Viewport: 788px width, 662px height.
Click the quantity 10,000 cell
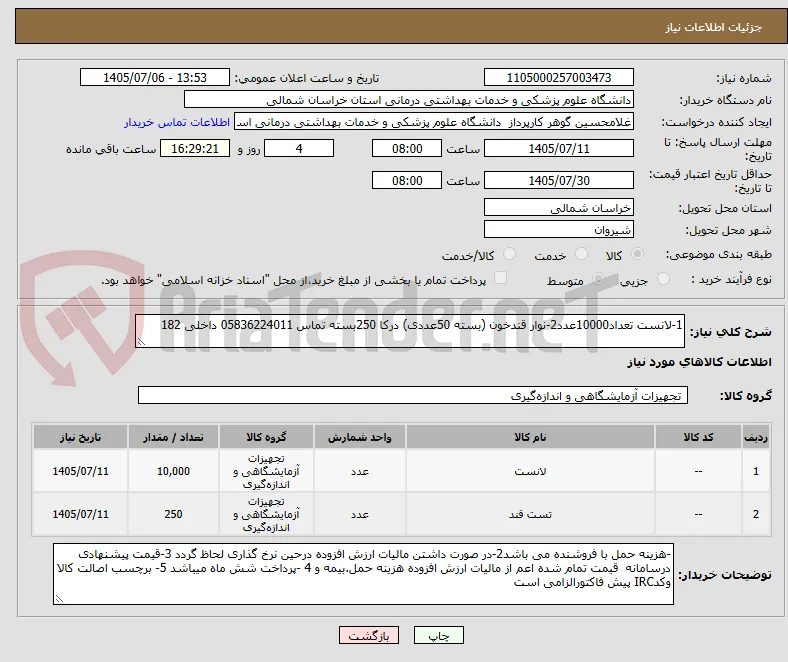[173, 471]
